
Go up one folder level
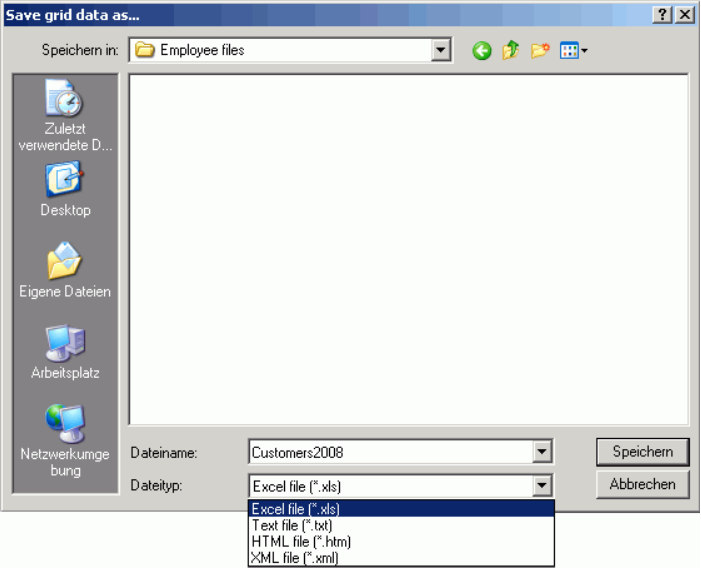pyautogui.click(x=511, y=51)
